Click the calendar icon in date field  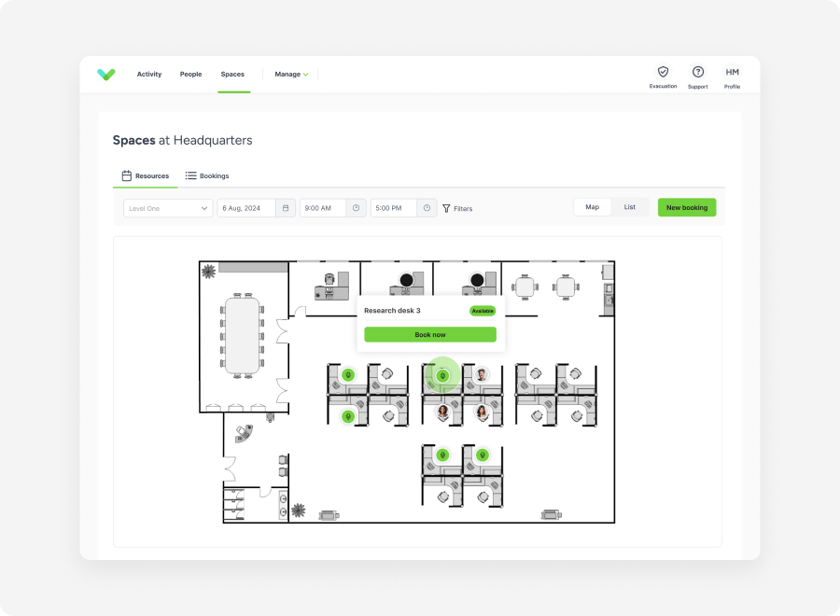point(286,208)
